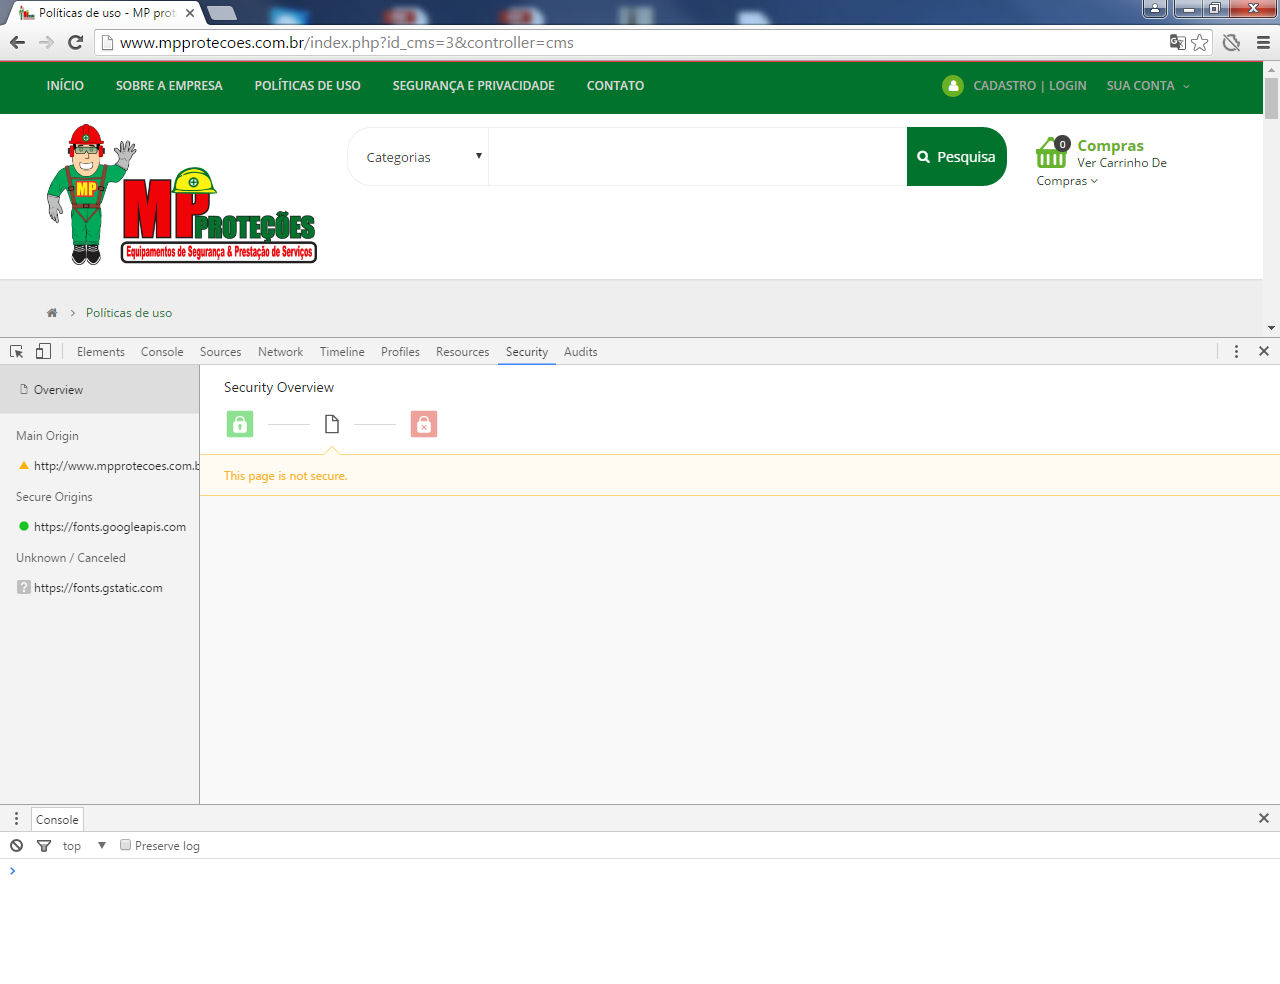The height and width of the screenshot is (984, 1280).
Task: Open SEGURANÇA E PRIVACIDADE page
Action: point(473,86)
